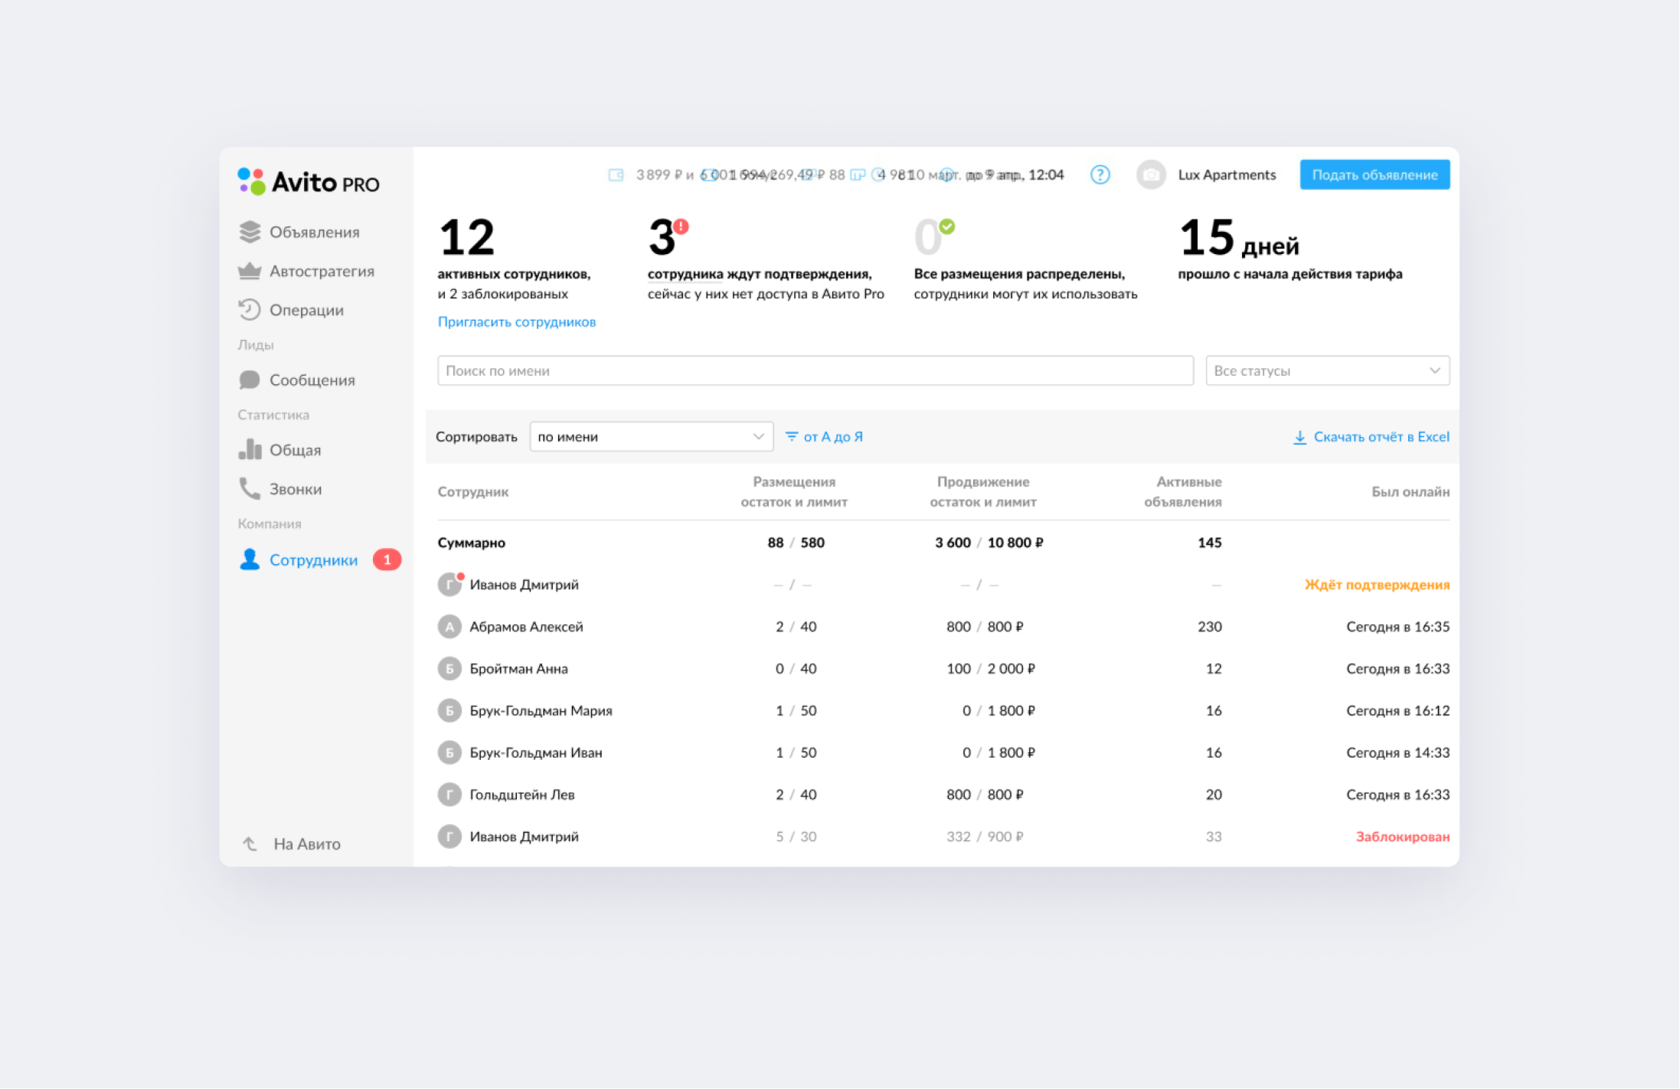Click Пригласить сотрудников link
Image resolution: width=1680 pixels, height=1089 pixels.
517,322
